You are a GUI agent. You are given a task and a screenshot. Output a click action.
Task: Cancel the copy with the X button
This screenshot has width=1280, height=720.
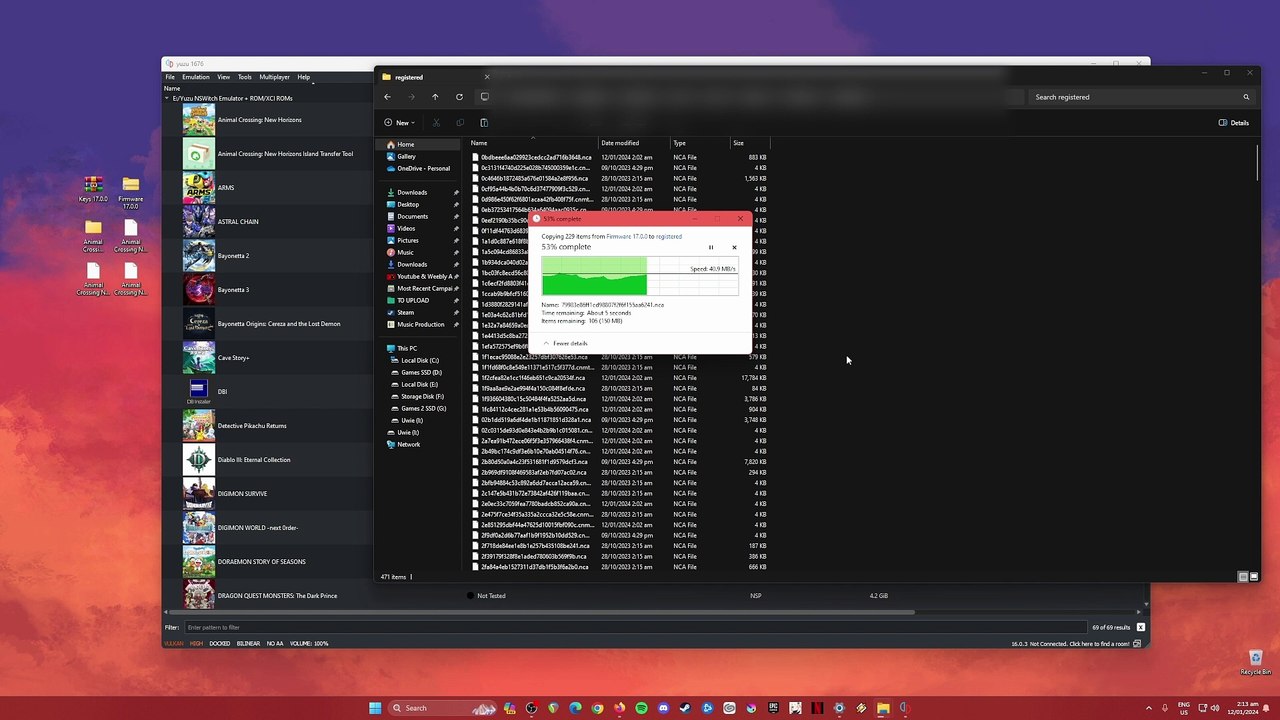tap(734, 248)
